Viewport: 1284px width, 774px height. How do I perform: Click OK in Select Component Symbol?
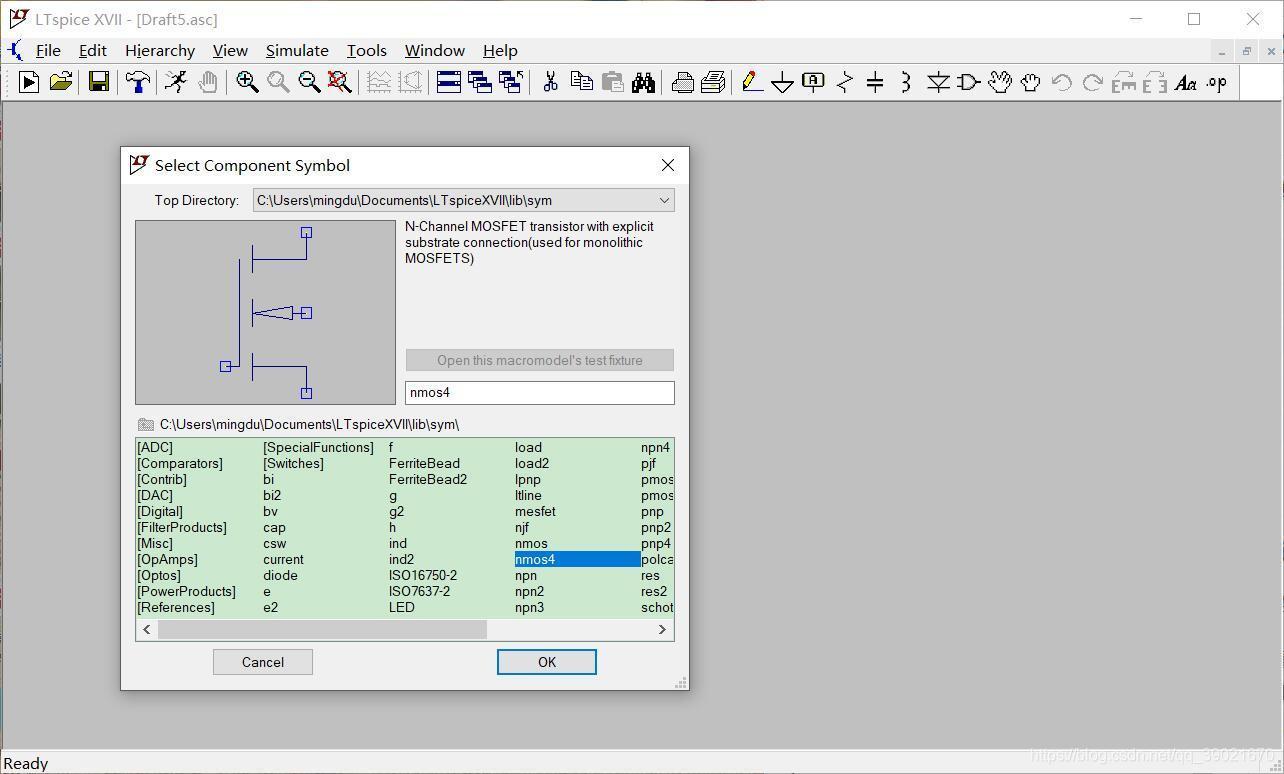pyautogui.click(x=547, y=662)
